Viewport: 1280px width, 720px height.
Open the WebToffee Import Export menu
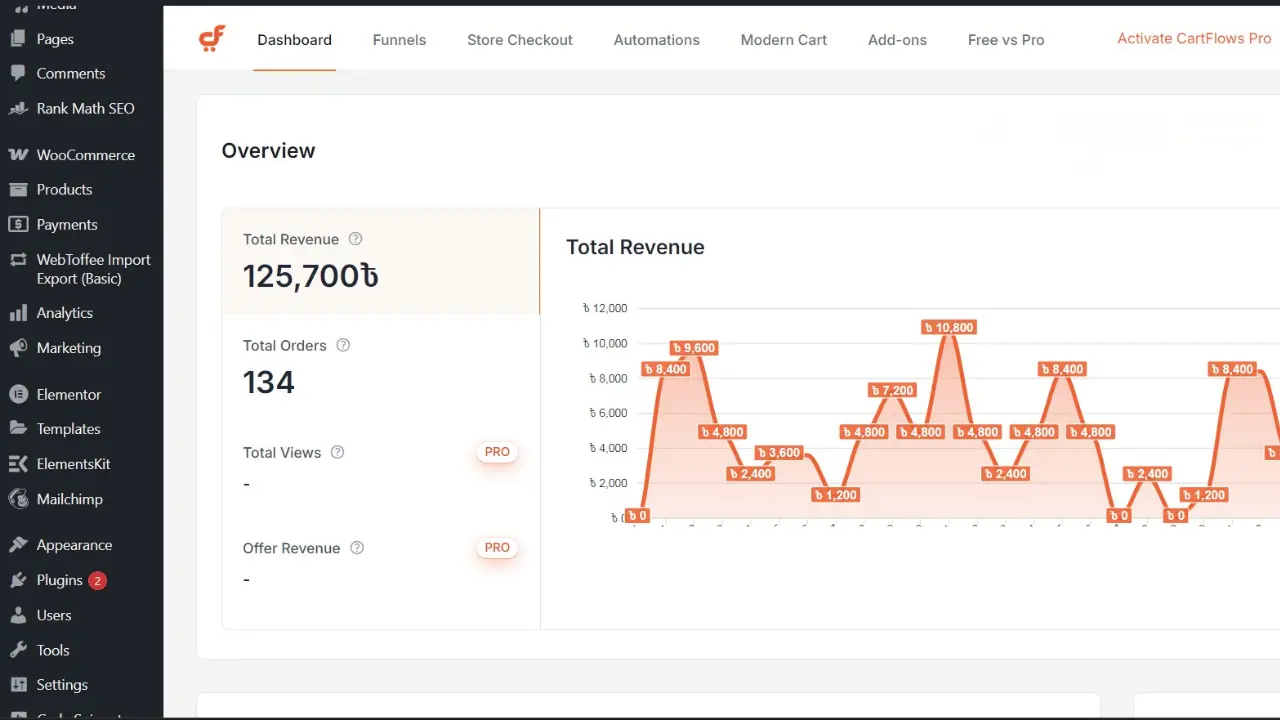click(93, 269)
